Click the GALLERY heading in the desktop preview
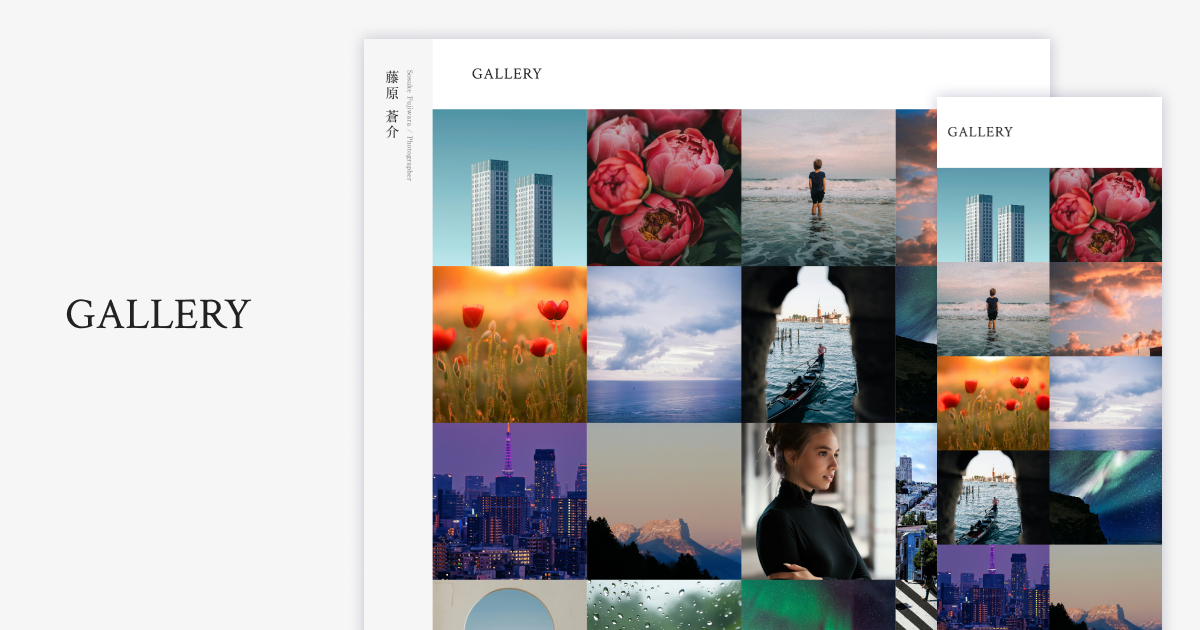Image resolution: width=1200 pixels, height=630 pixels. tap(507, 74)
